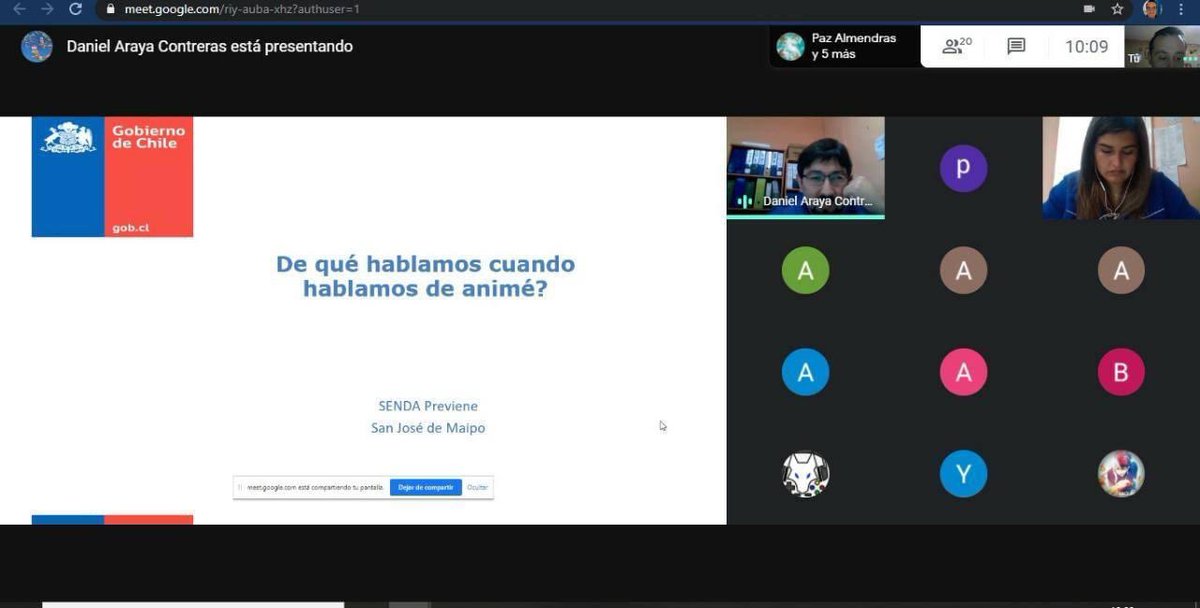Viewport: 1200px width, 608px height.
Task: Open the Chrome three-dot menu
Action: coord(1181,9)
